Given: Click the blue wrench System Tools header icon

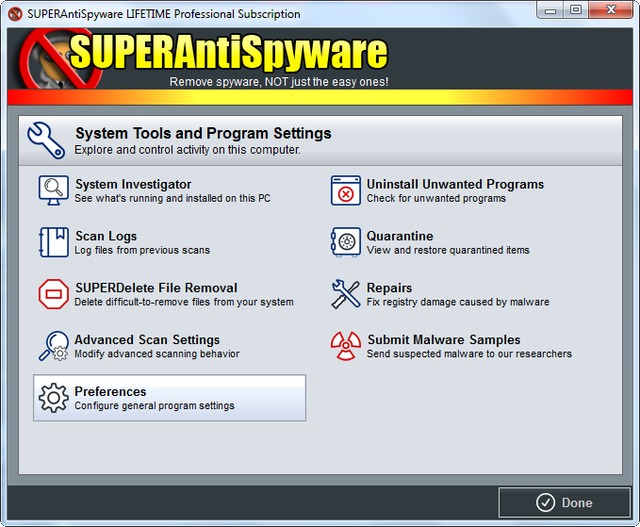Looking at the screenshot, I should (46, 140).
